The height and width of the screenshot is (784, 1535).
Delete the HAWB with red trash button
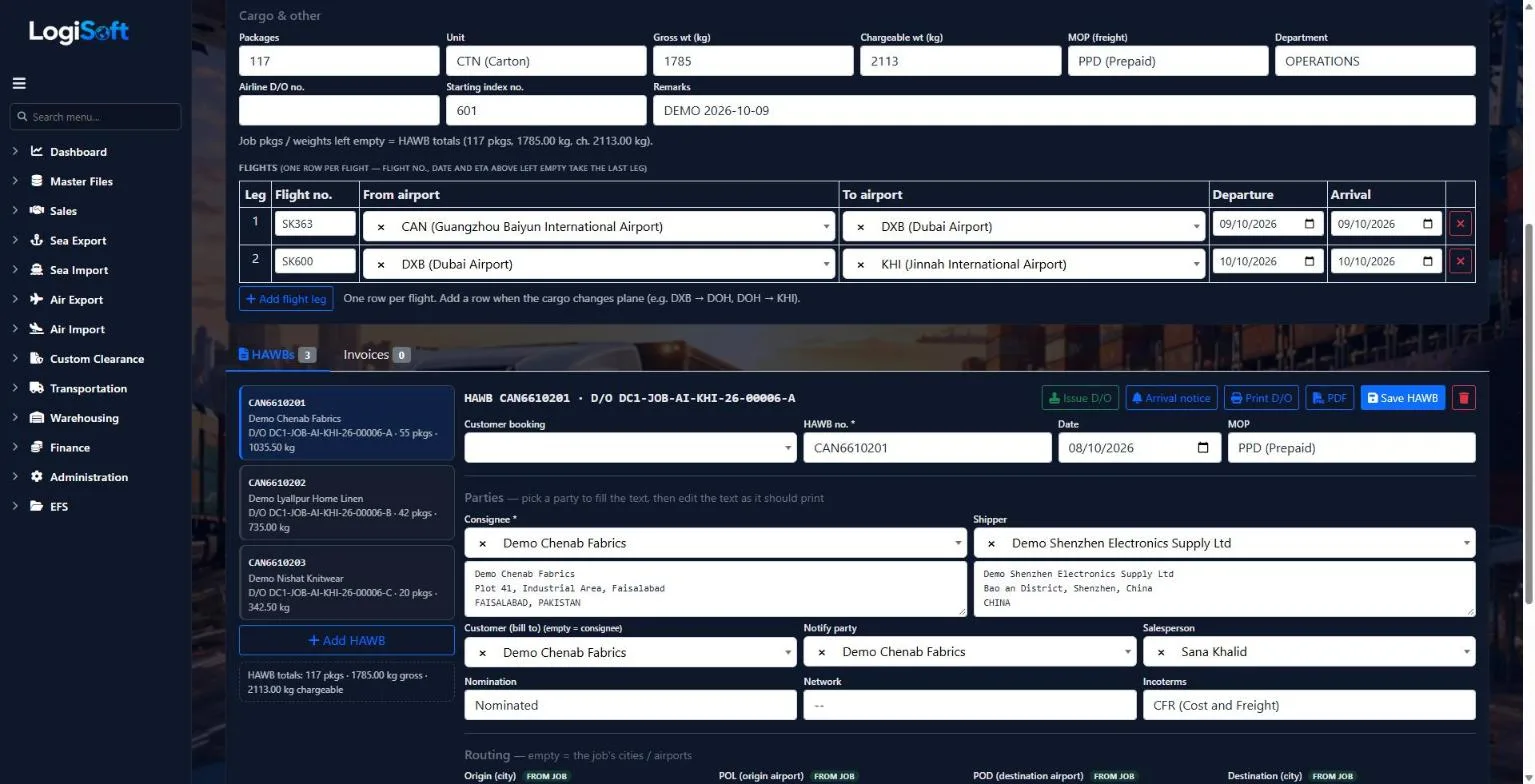click(1464, 398)
